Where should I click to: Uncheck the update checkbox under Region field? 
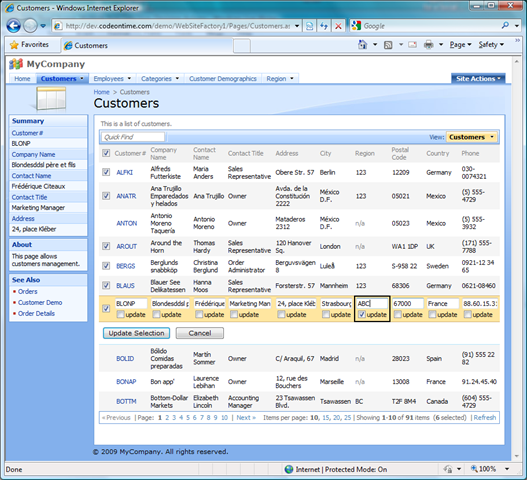[x=362, y=314]
